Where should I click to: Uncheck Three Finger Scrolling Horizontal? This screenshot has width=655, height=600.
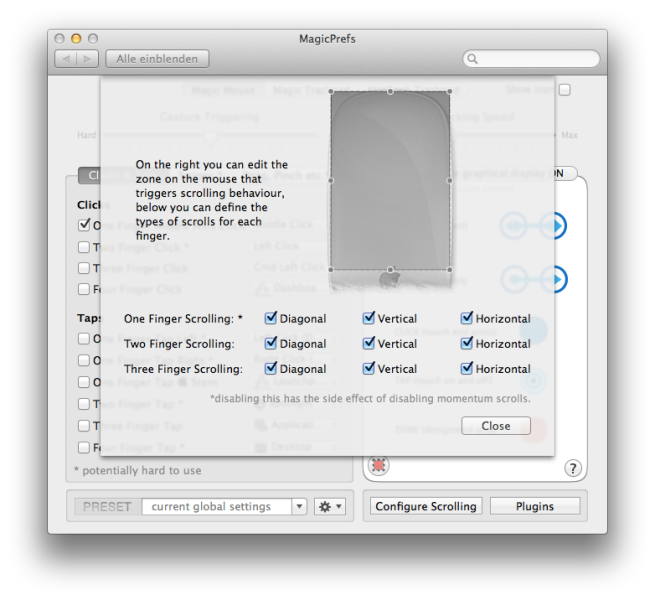point(467,369)
